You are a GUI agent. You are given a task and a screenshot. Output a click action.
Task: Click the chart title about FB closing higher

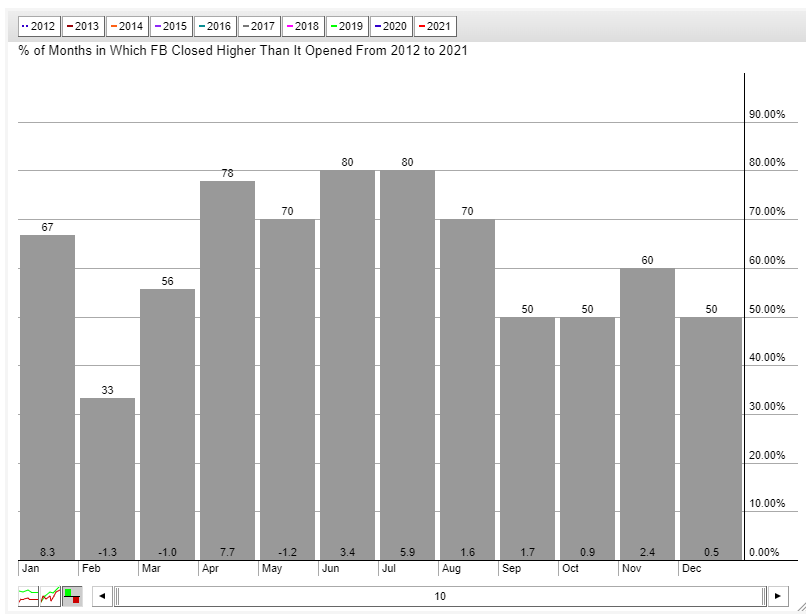tap(243, 51)
